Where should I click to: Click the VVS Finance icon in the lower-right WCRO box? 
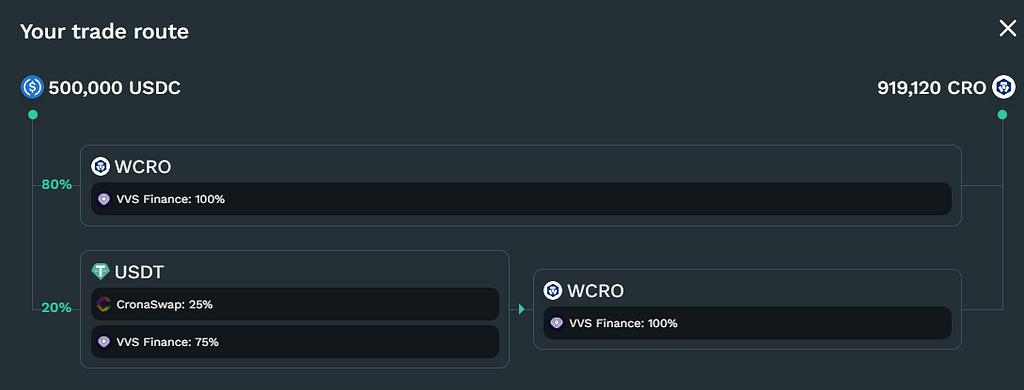[556, 323]
